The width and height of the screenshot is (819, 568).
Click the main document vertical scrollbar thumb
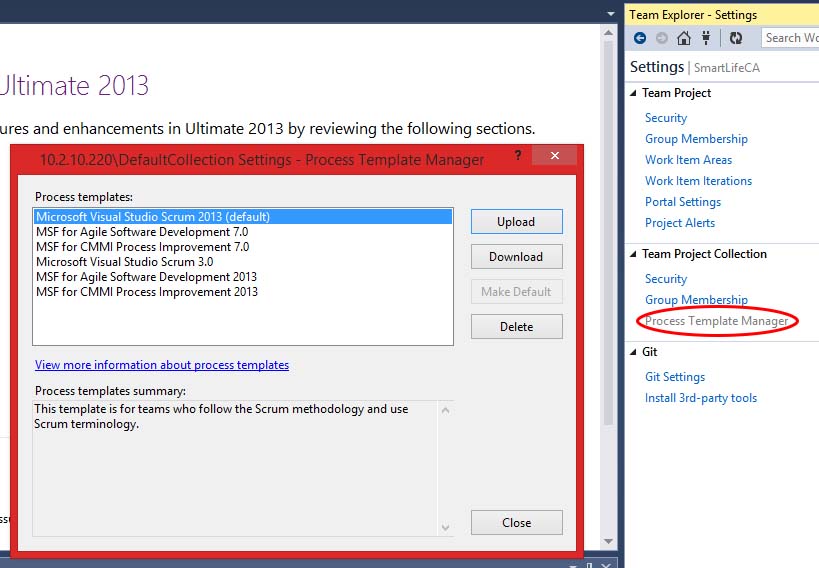609,234
